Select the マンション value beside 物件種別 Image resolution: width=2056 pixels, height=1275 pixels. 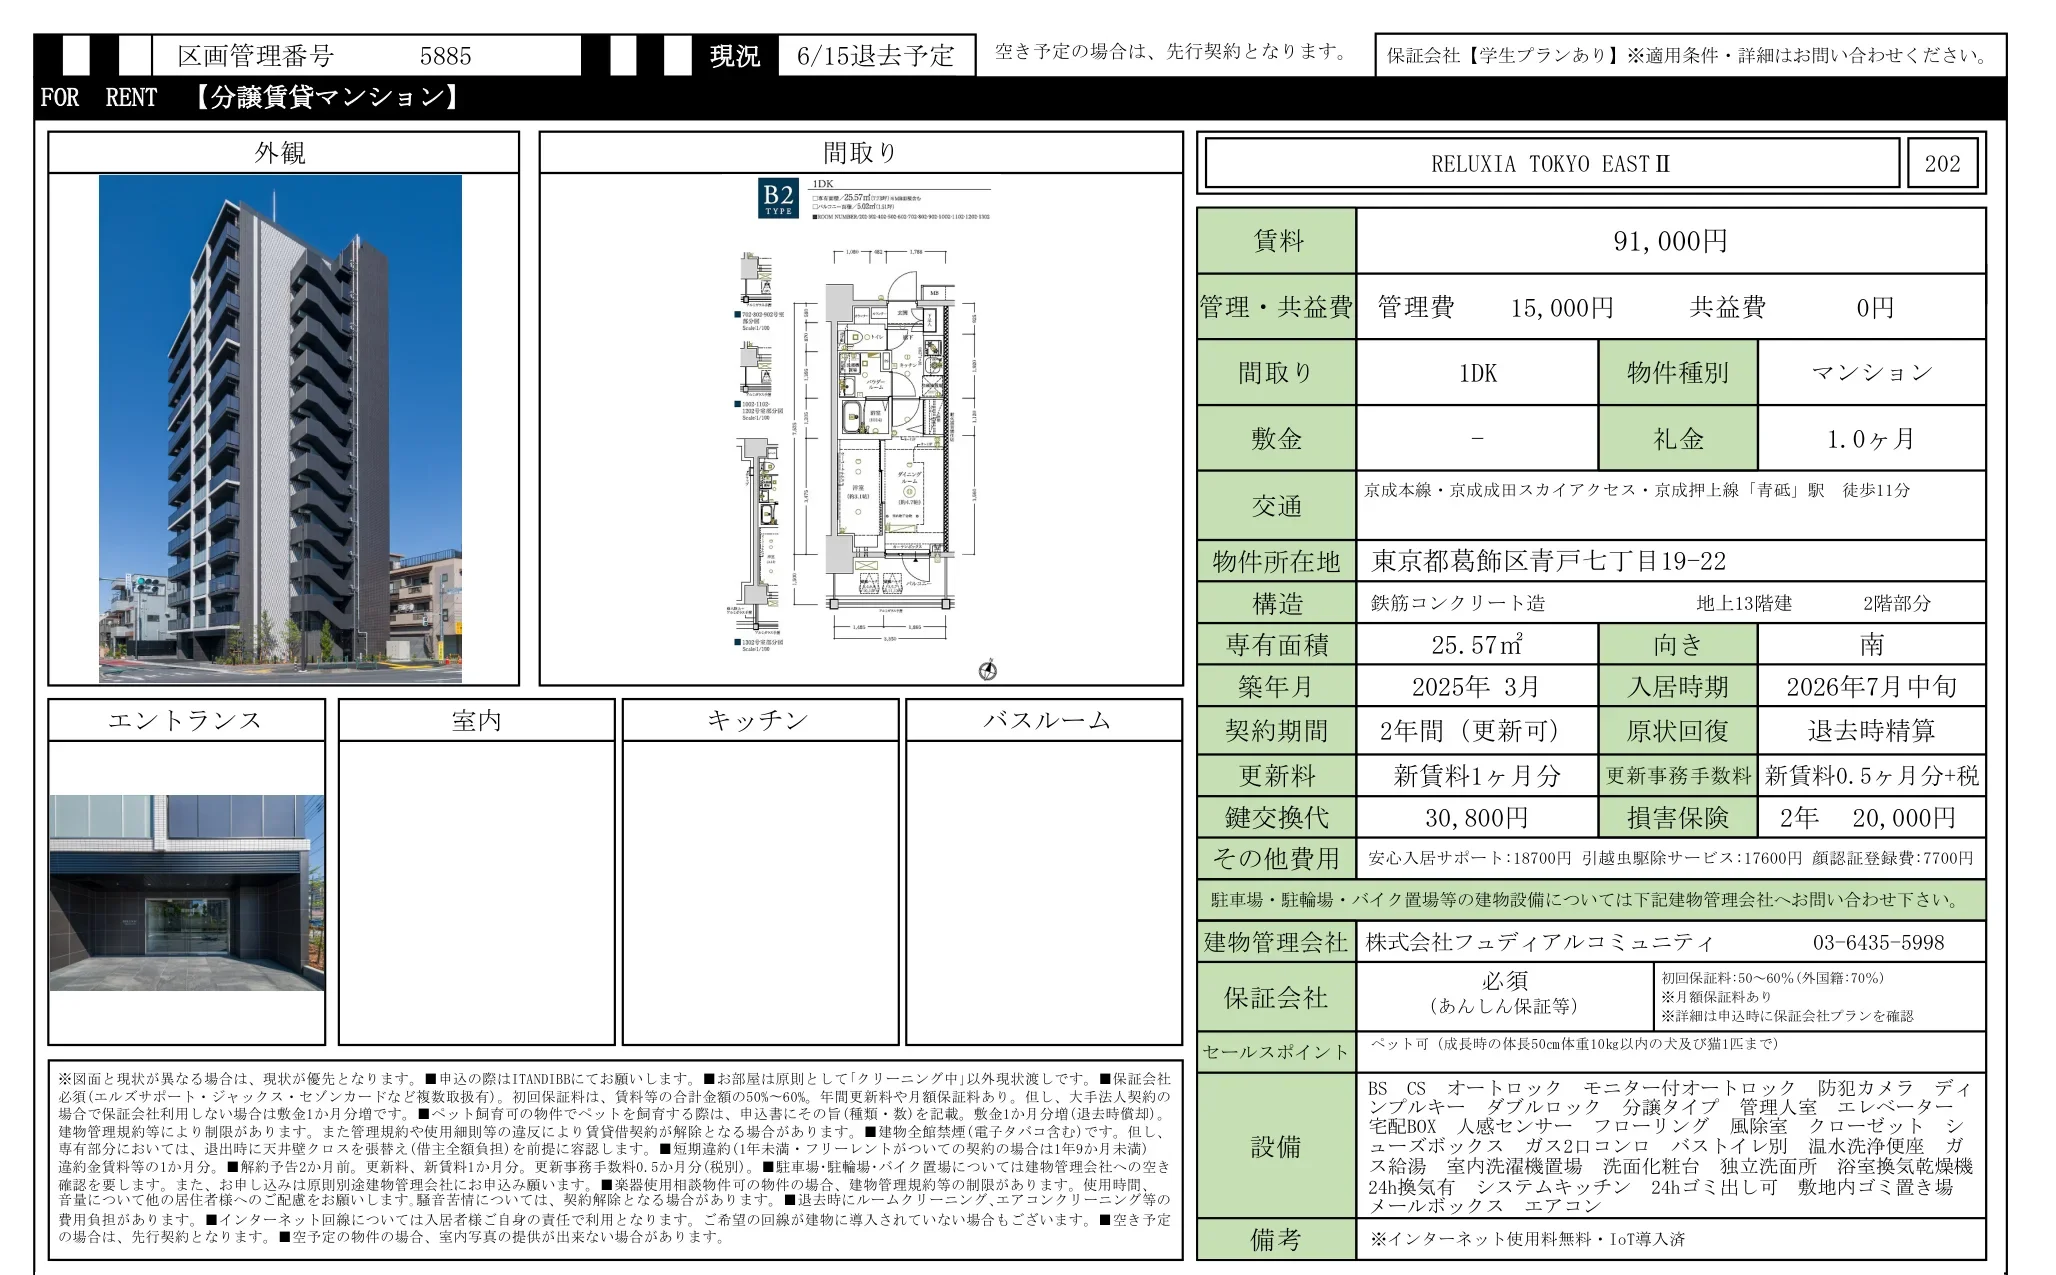(1872, 373)
